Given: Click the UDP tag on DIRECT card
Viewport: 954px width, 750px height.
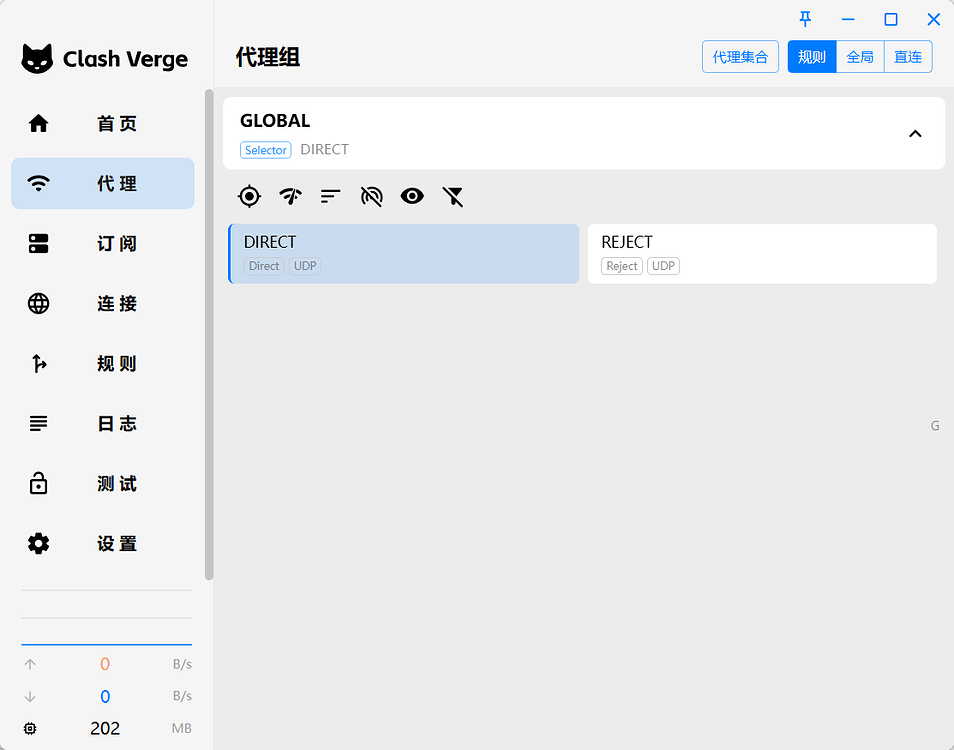Looking at the screenshot, I should pyautogui.click(x=305, y=266).
